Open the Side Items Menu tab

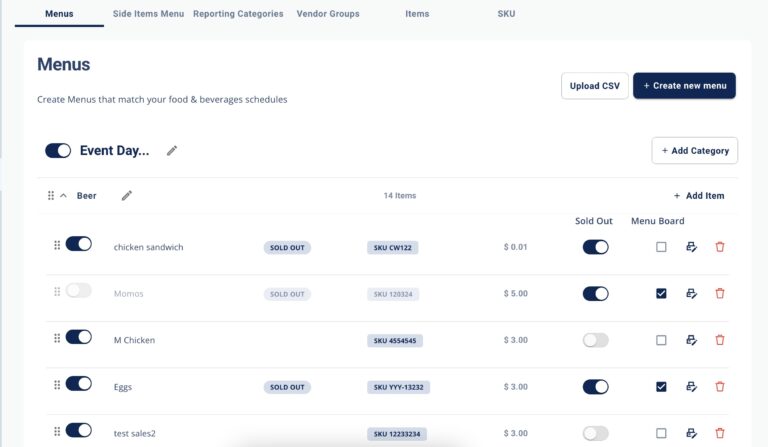coord(148,14)
